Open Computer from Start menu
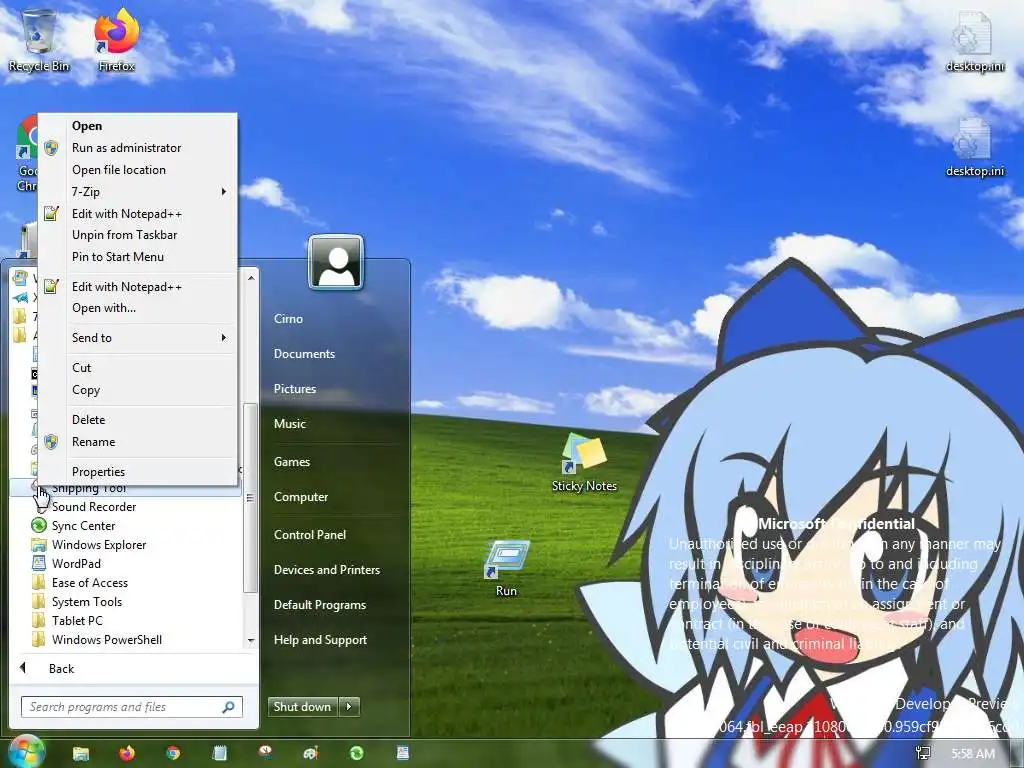 tap(300, 496)
